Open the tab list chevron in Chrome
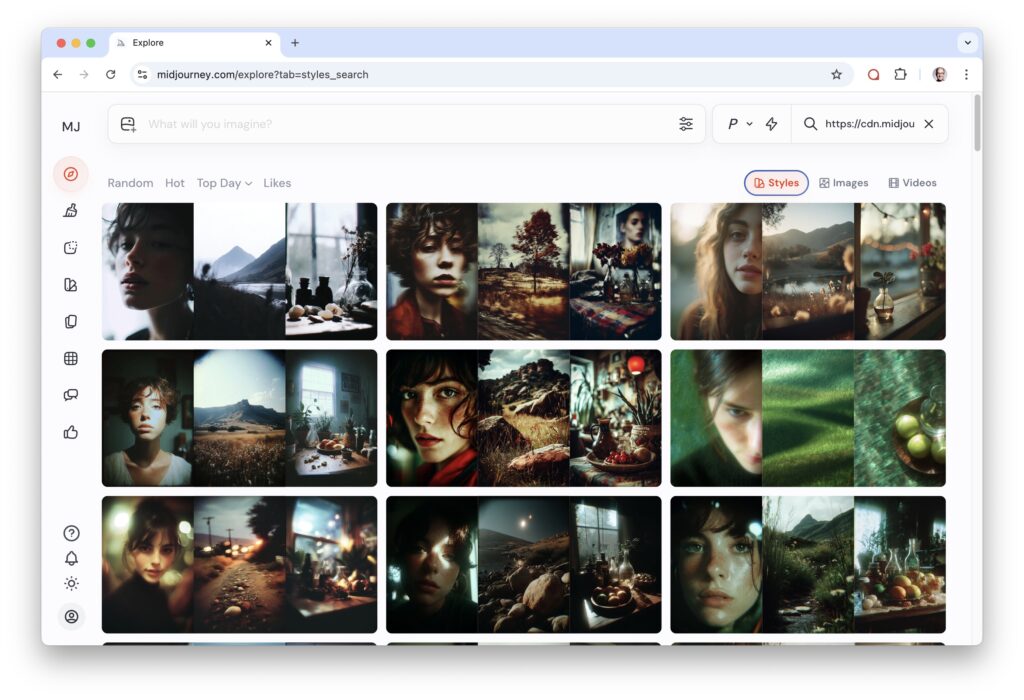The height and width of the screenshot is (700, 1024). pos(966,43)
